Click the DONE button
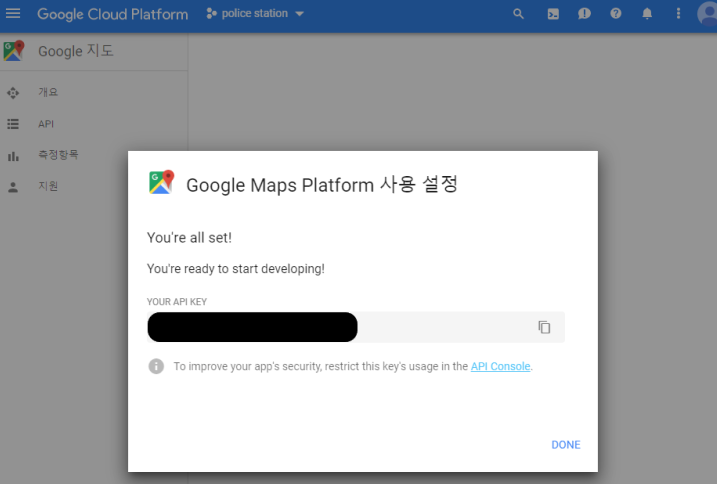Screen dimensions: 717x484 point(566,445)
